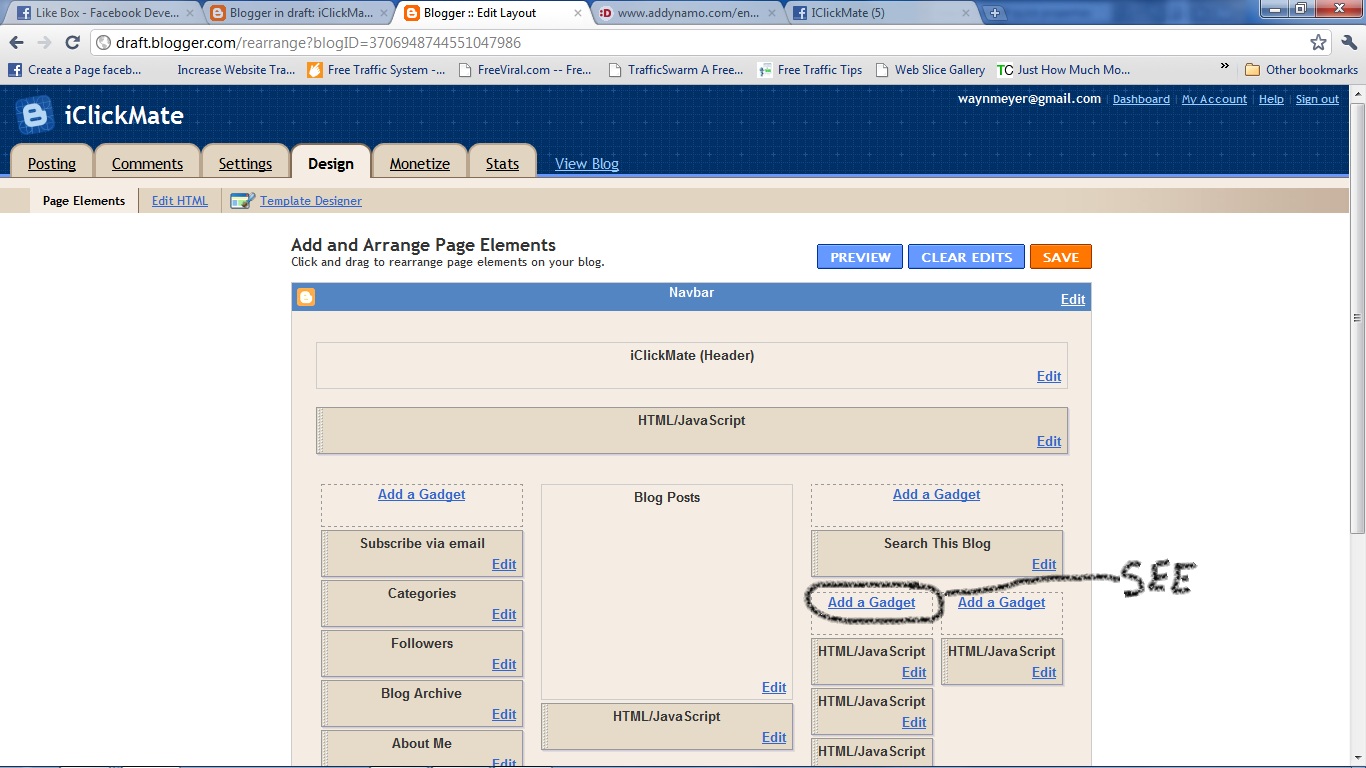This screenshot has width=1366, height=768.
Task: Edit the Followers gadget
Action: pos(504,665)
